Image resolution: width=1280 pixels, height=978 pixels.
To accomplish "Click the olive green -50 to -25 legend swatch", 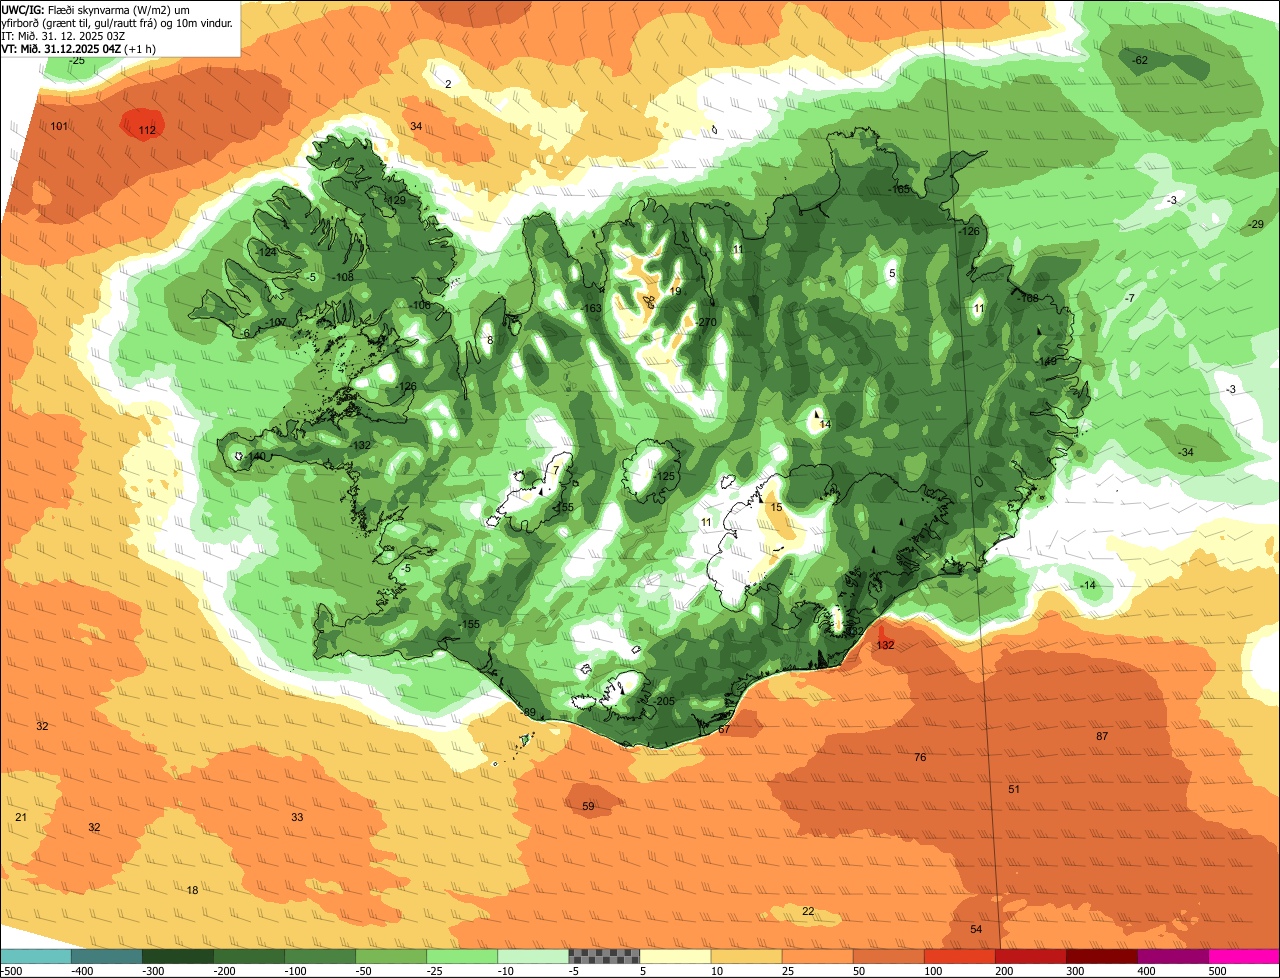I will tap(391, 956).
